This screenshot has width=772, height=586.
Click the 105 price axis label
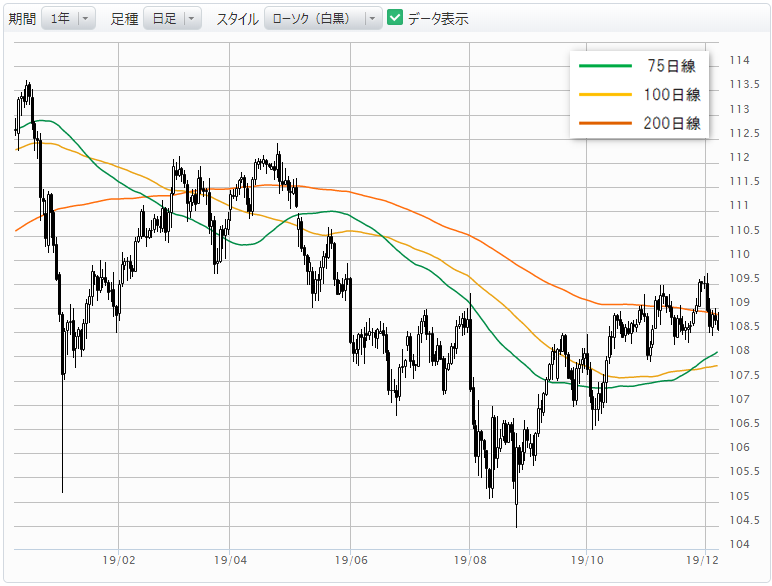click(740, 496)
